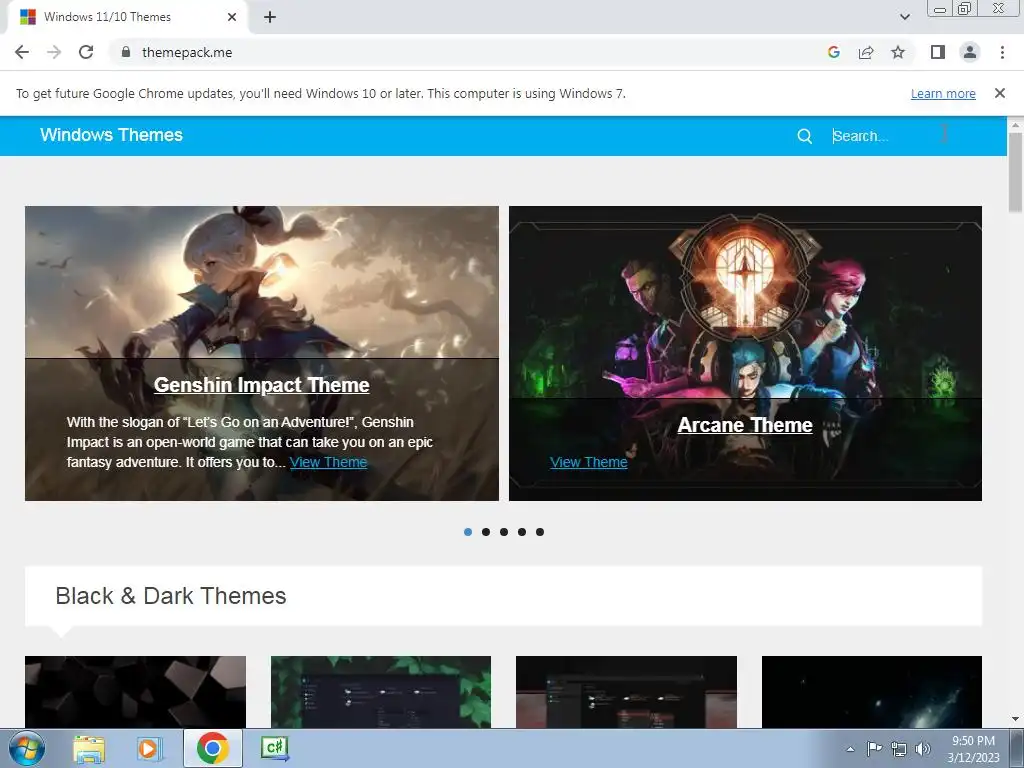
Task: Click the Google icon in address bar
Action: pyautogui.click(x=833, y=52)
